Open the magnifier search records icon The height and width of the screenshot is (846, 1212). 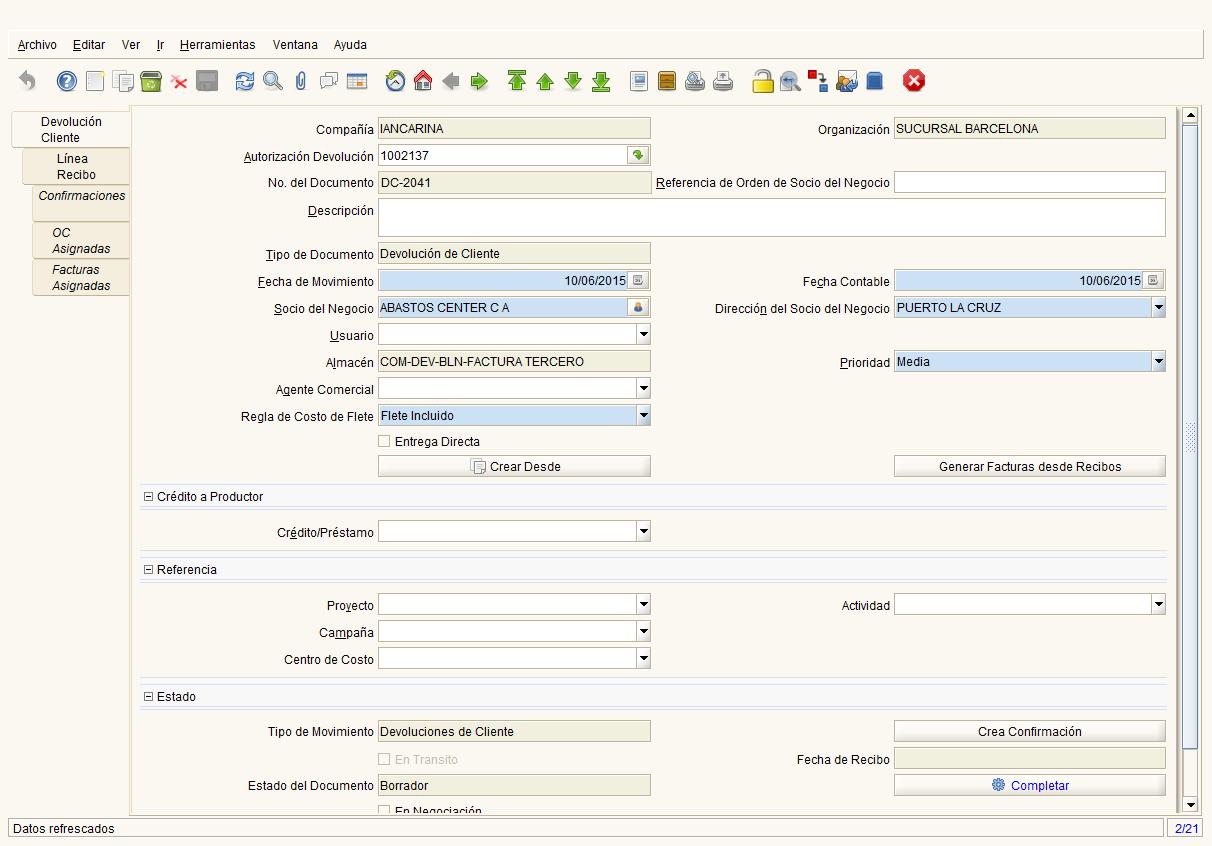[x=273, y=81]
